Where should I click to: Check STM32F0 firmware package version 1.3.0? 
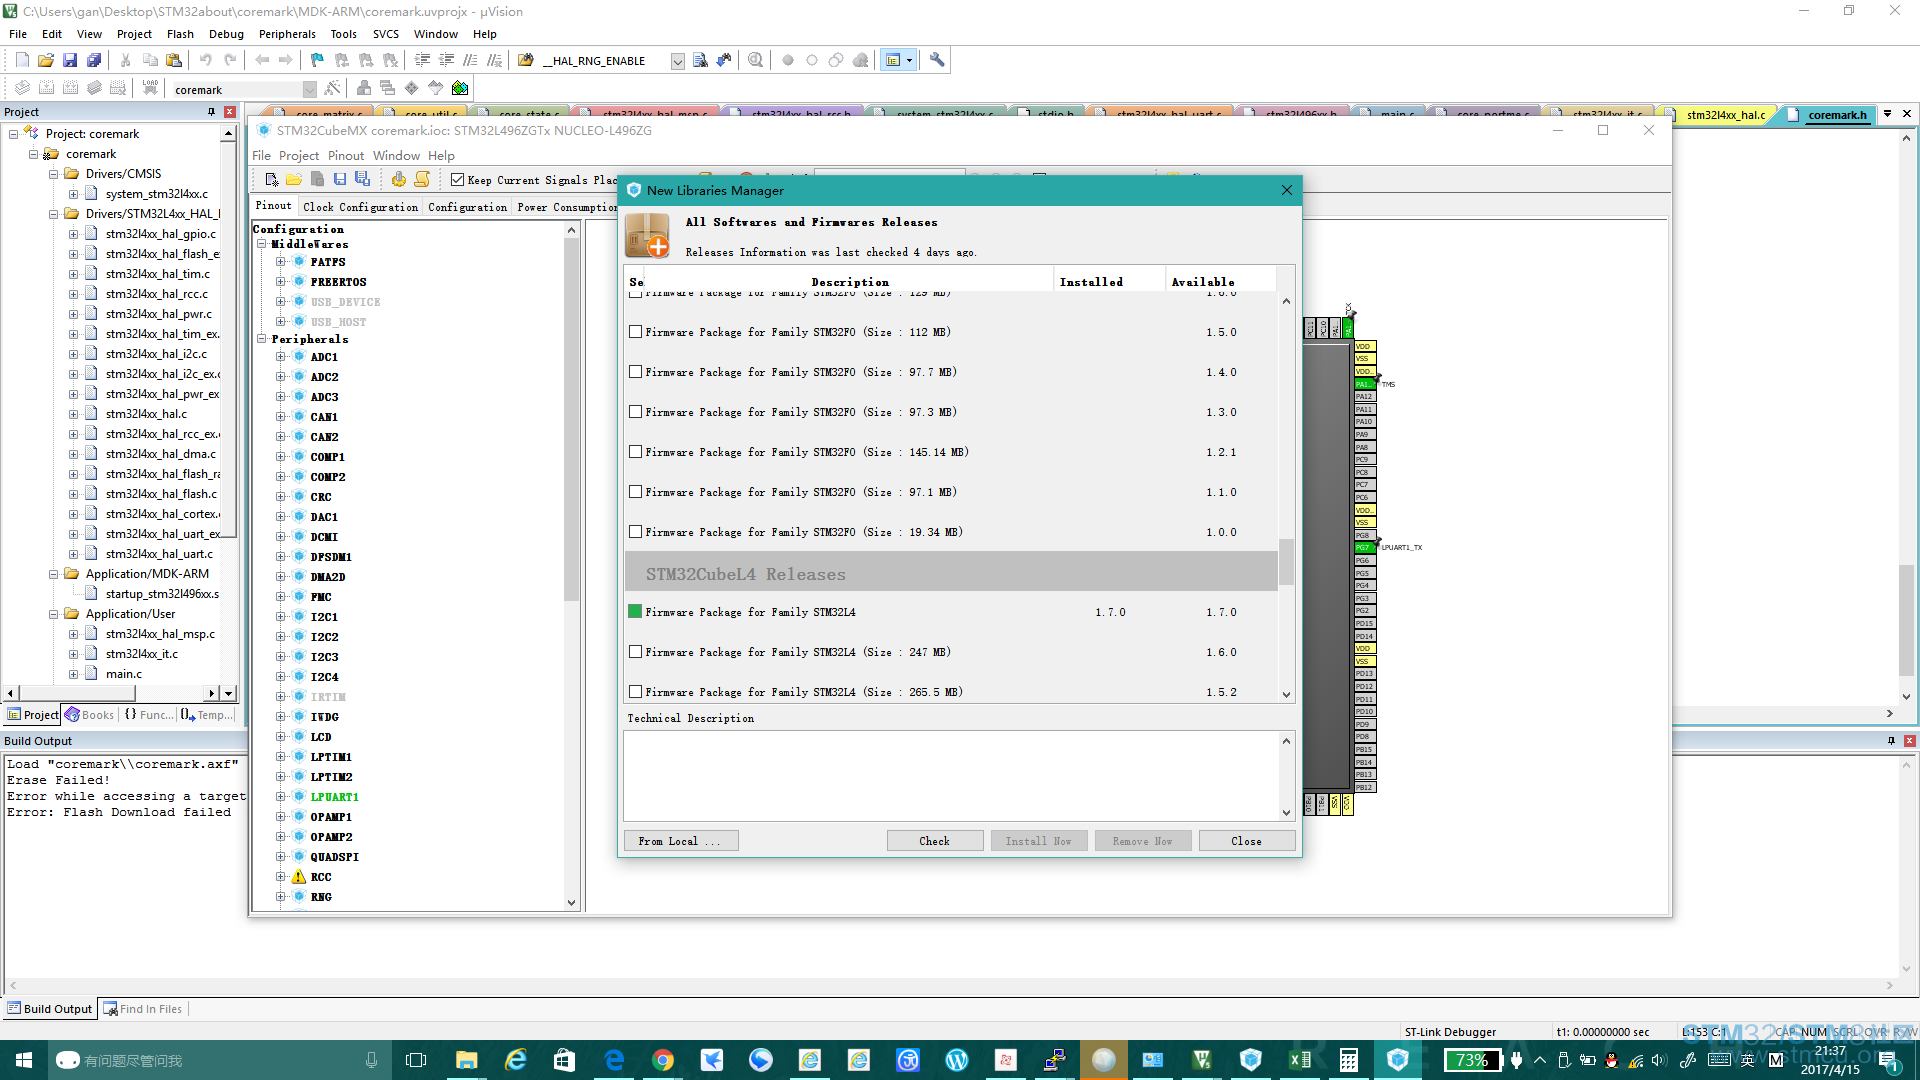click(x=635, y=412)
